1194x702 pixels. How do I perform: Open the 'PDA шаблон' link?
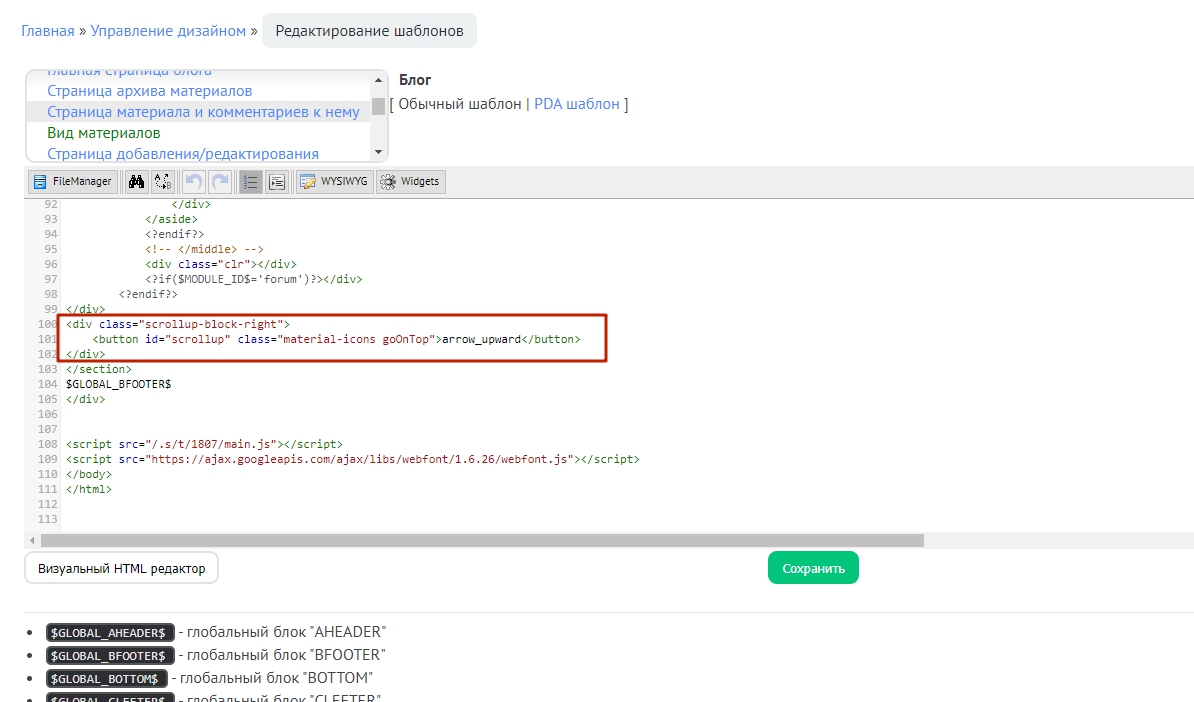click(x=577, y=104)
